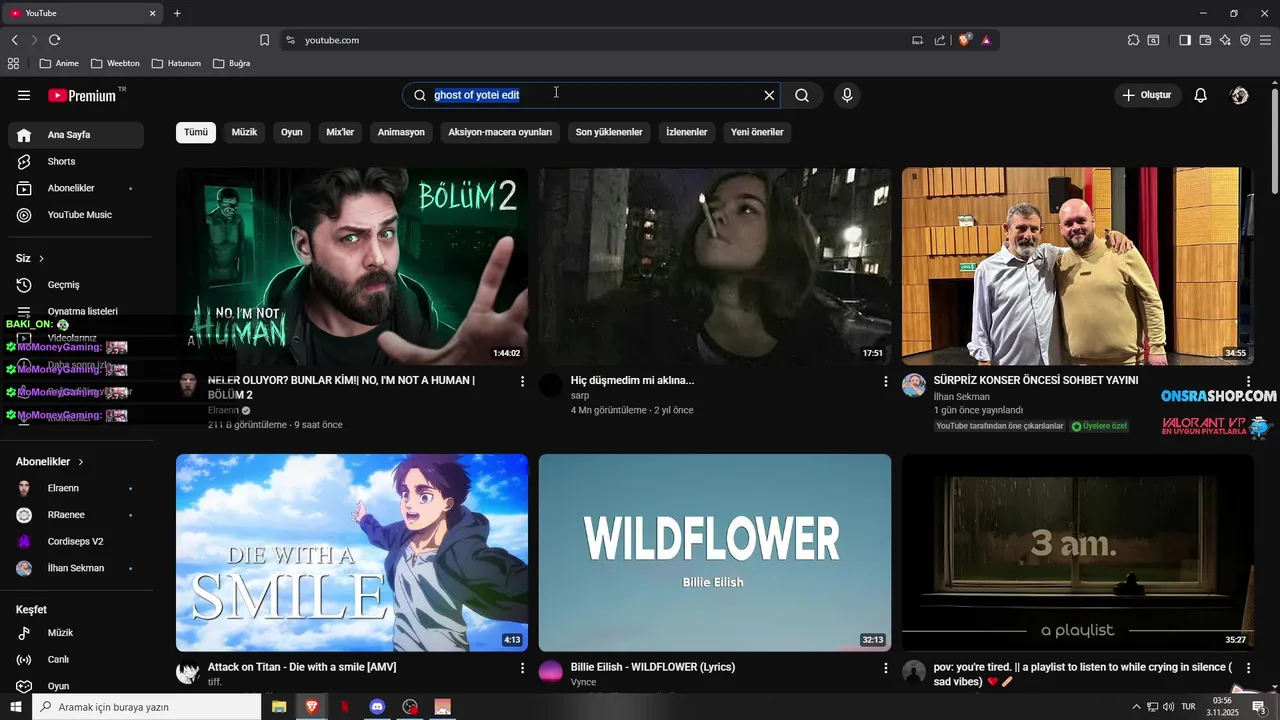Open the Hatunum bookmarks folder
The width and height of the screenshot is (1280, 720).
click(x=176, y=63)
